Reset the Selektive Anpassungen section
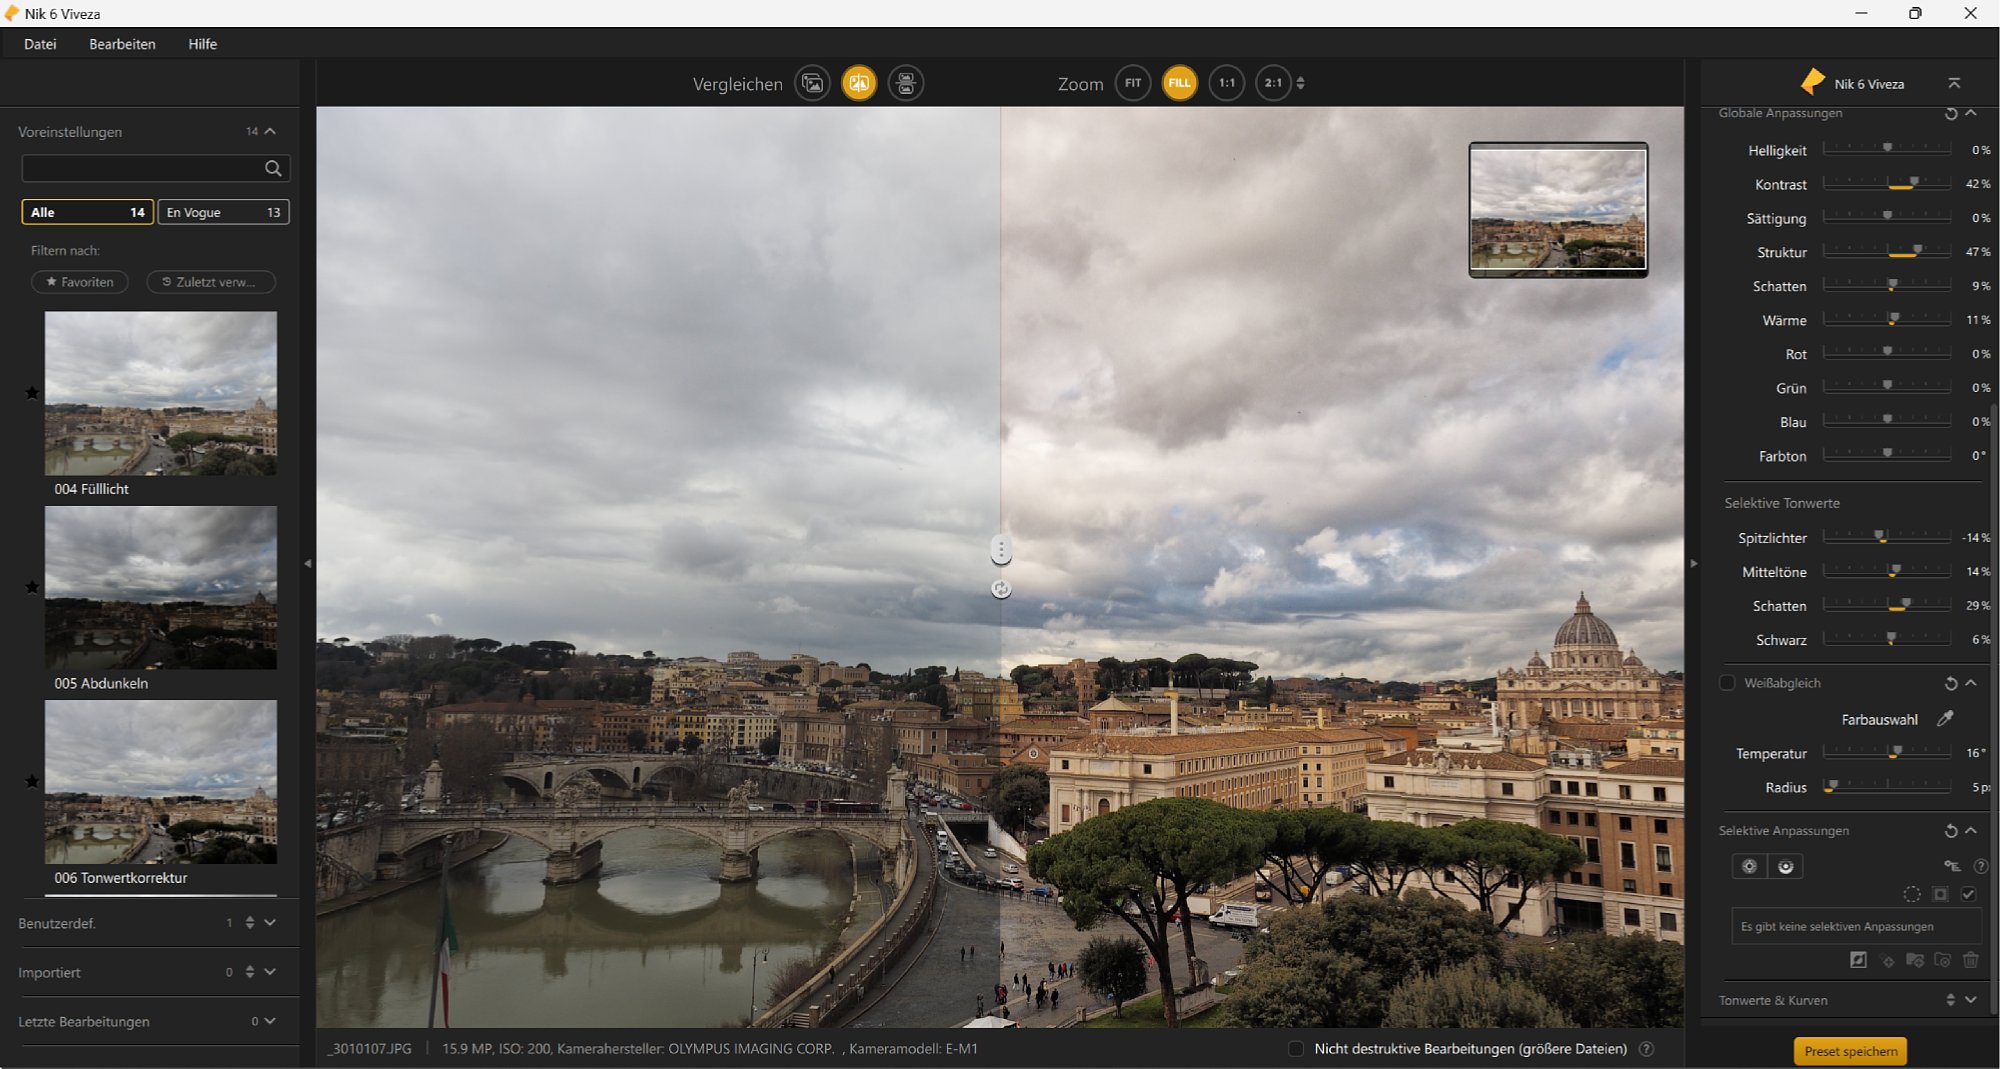Screen dimensions: 2000x1069 click(1951, 831)
